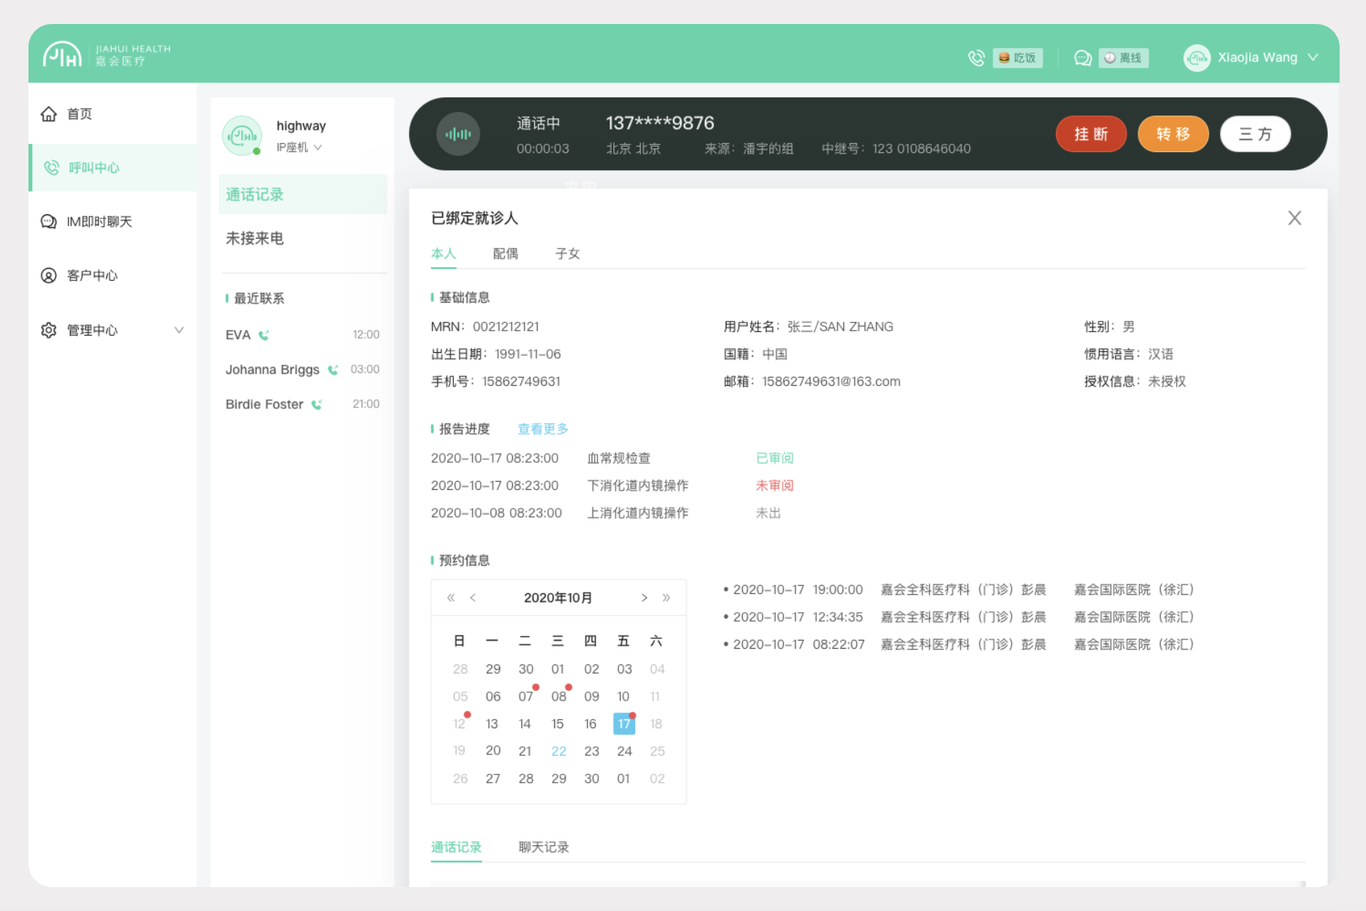Expand the Xiaojia Wang account menu arrow

[x=1313, y=58]
